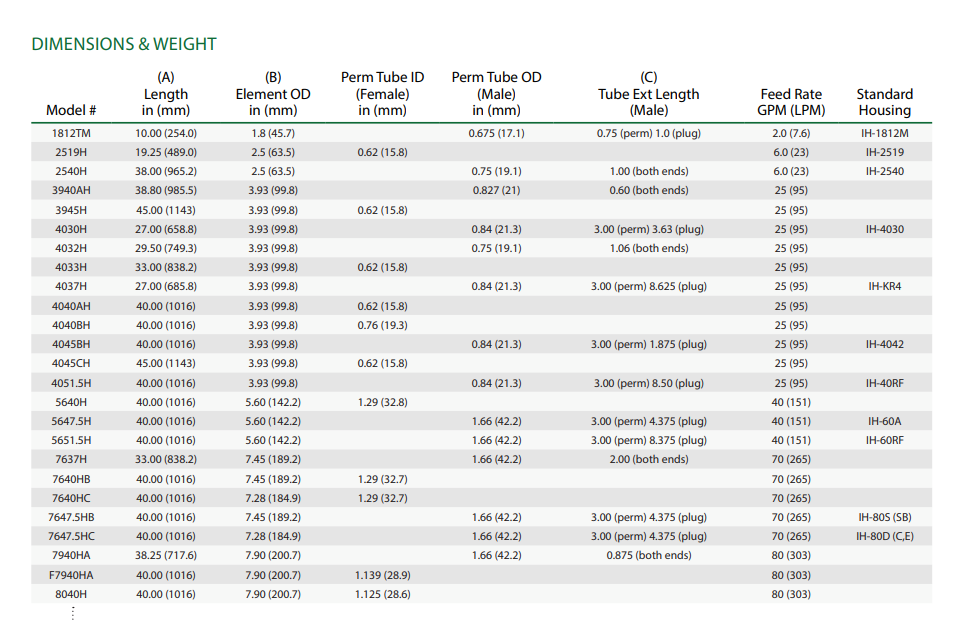Select model 7647.5HB row label
Screen dimensions: 955x622
(x=71, y=517)
